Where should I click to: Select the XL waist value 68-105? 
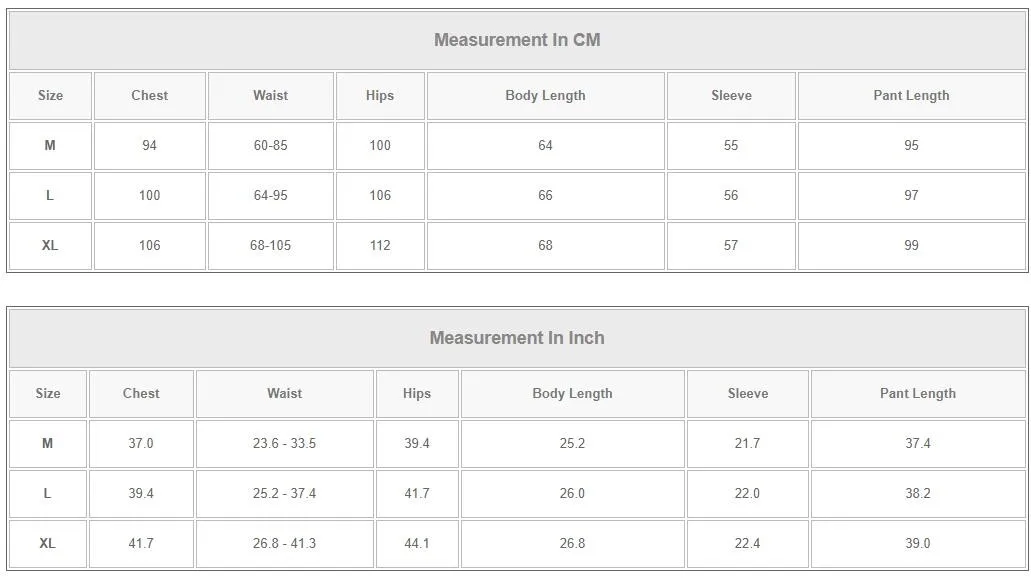click(270, 246)
